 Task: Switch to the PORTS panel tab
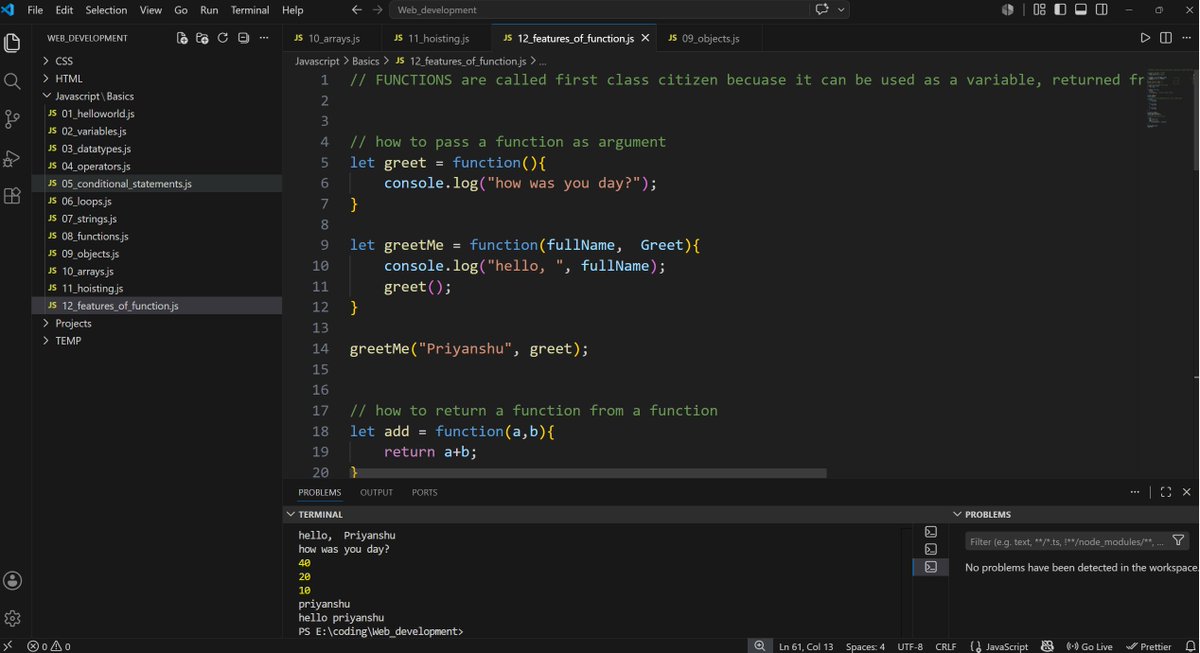click(424, 492)
